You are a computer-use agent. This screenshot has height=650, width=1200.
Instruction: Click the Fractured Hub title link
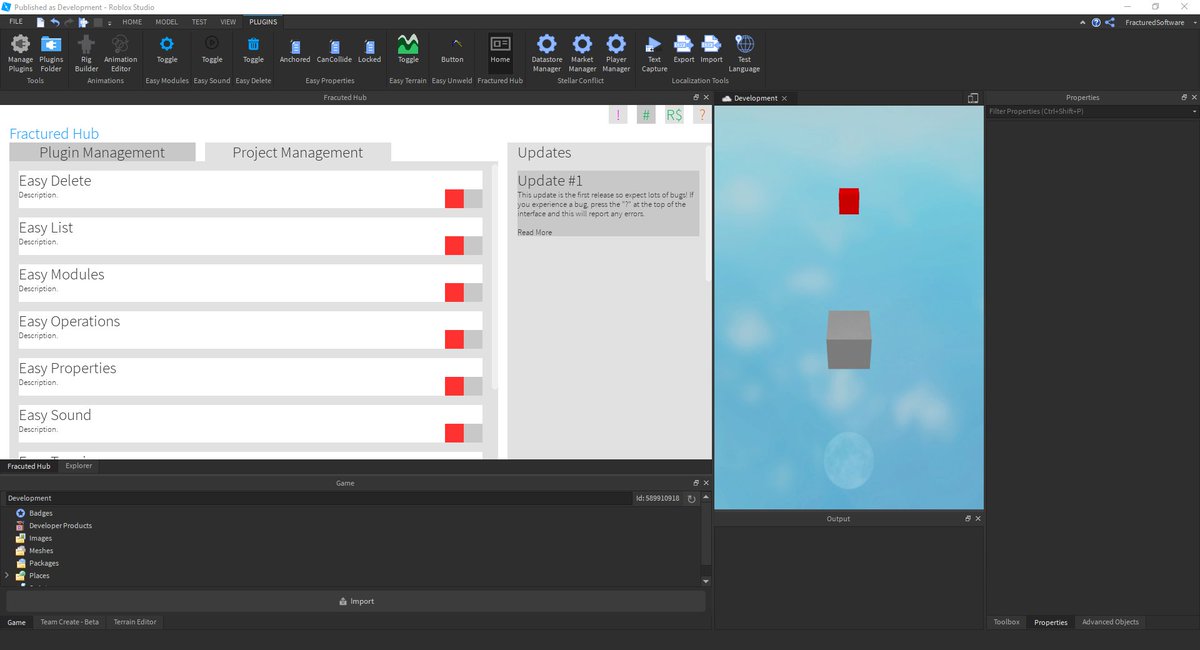[x=54, y=133]
